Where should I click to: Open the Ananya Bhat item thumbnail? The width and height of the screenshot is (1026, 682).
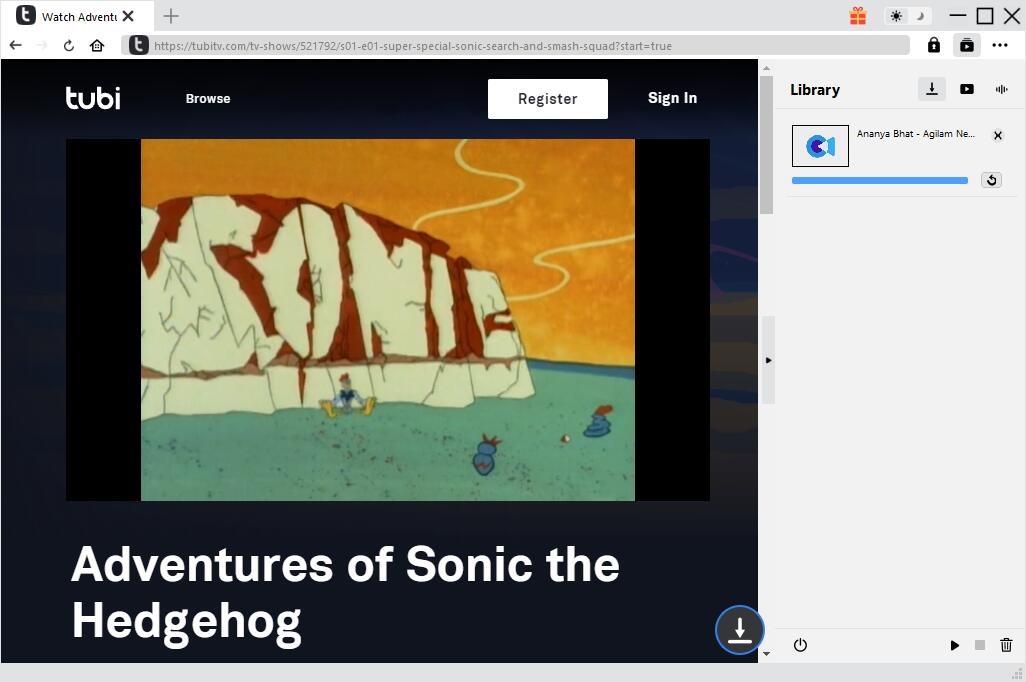point(820,146)
